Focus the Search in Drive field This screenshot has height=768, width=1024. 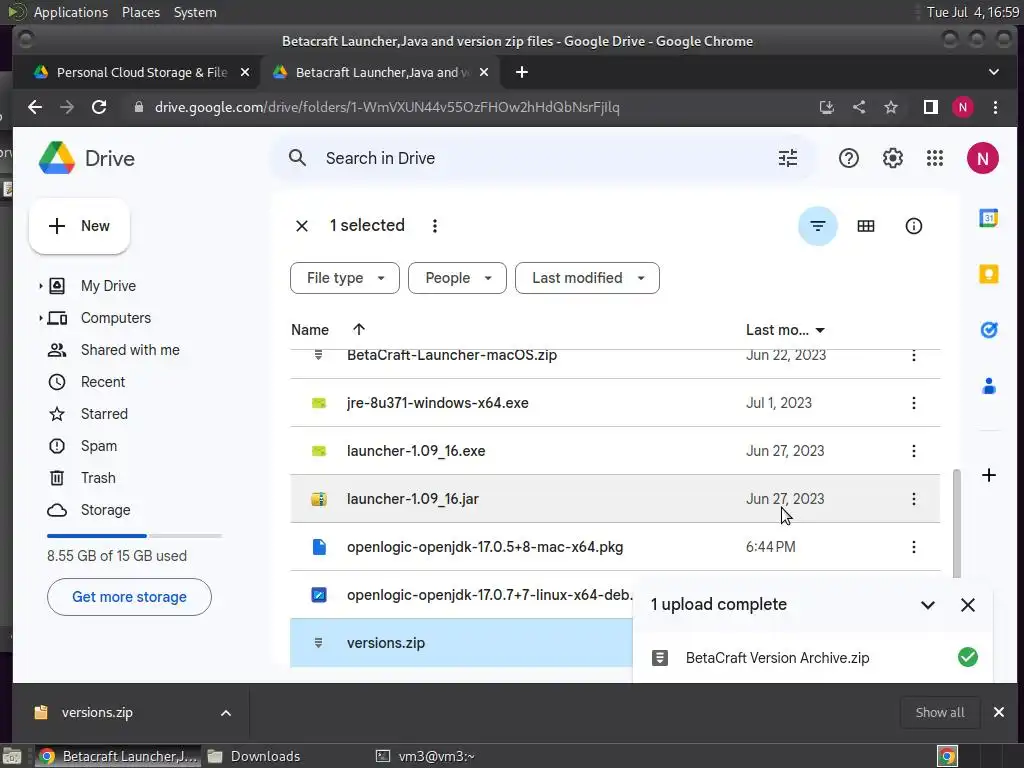coord(542,158)
